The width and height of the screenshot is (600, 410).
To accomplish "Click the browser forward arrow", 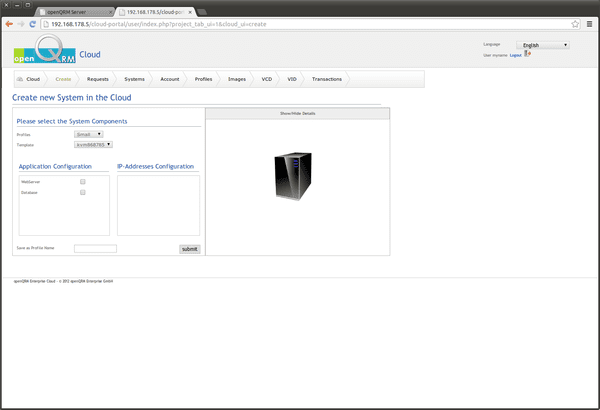I will tap(21, 24).
